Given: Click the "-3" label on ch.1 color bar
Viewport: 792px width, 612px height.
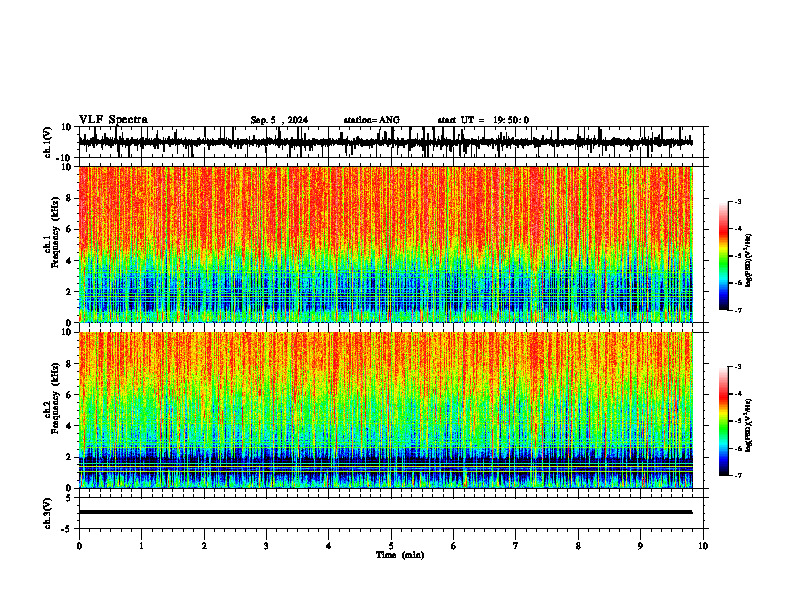Looking at the screenshot, I should pos(738,202).
